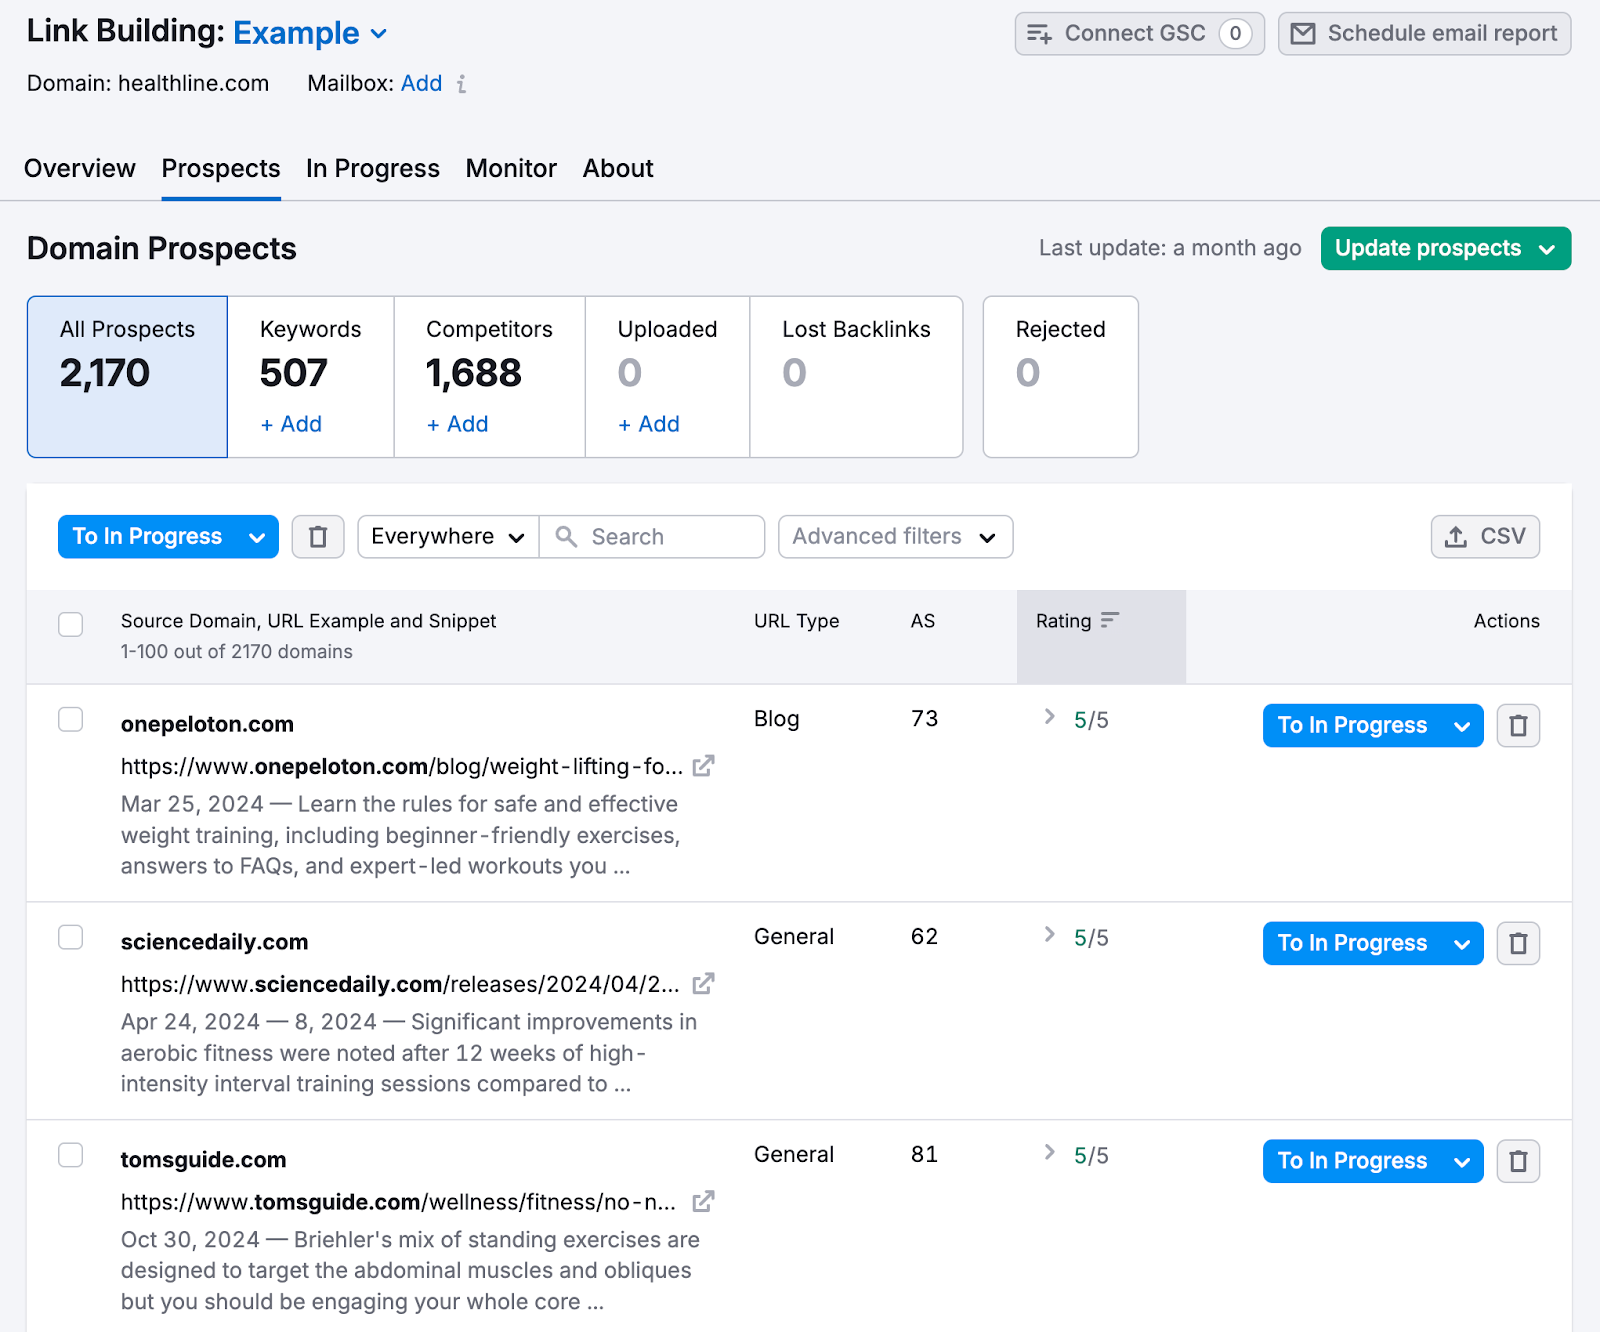Screen dimensions: 1600x1332
Task: Check the sciencedaily.com prospect checkbox
Action: 70,937
